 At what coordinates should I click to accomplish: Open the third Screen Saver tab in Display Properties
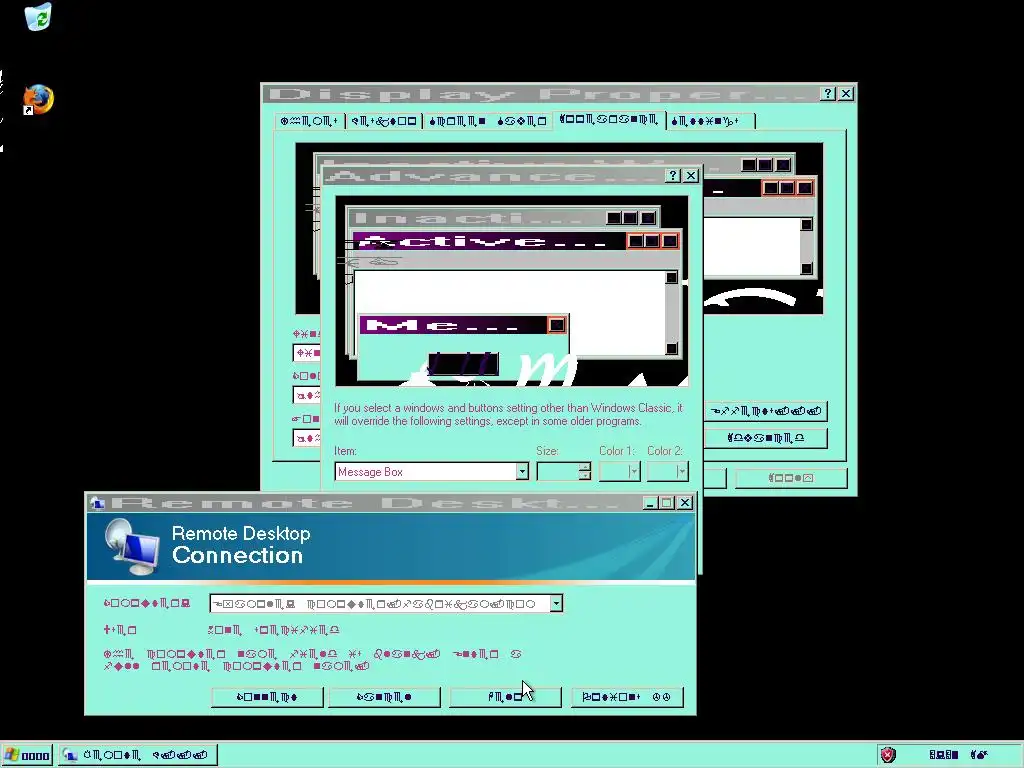(488, 121)
